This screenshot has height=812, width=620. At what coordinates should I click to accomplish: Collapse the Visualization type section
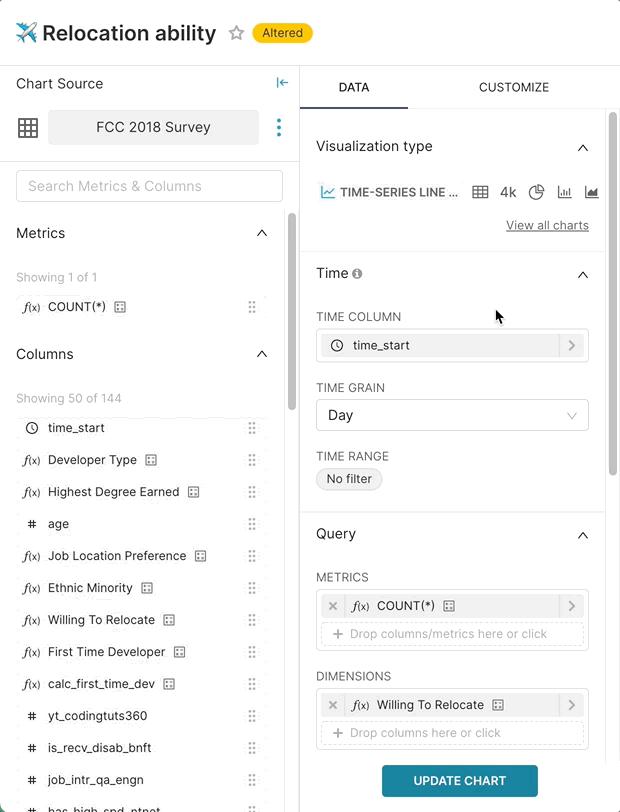[x=583, y=147]
